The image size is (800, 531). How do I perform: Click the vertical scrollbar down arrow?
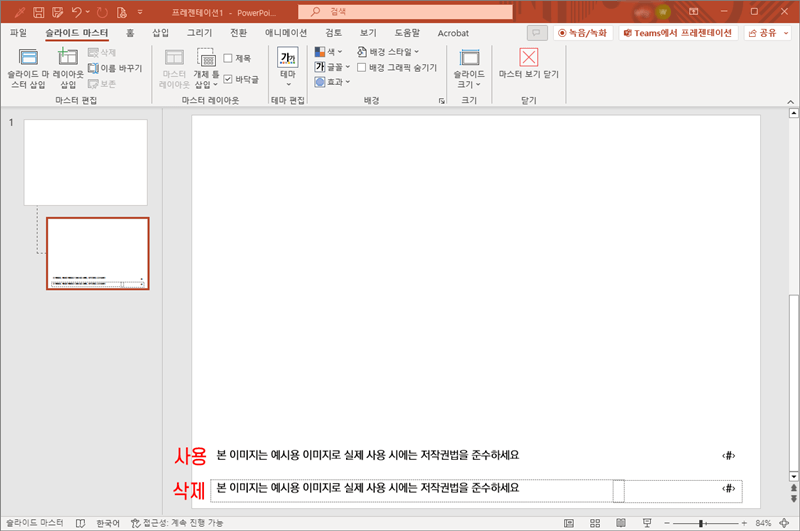(793, 476)
